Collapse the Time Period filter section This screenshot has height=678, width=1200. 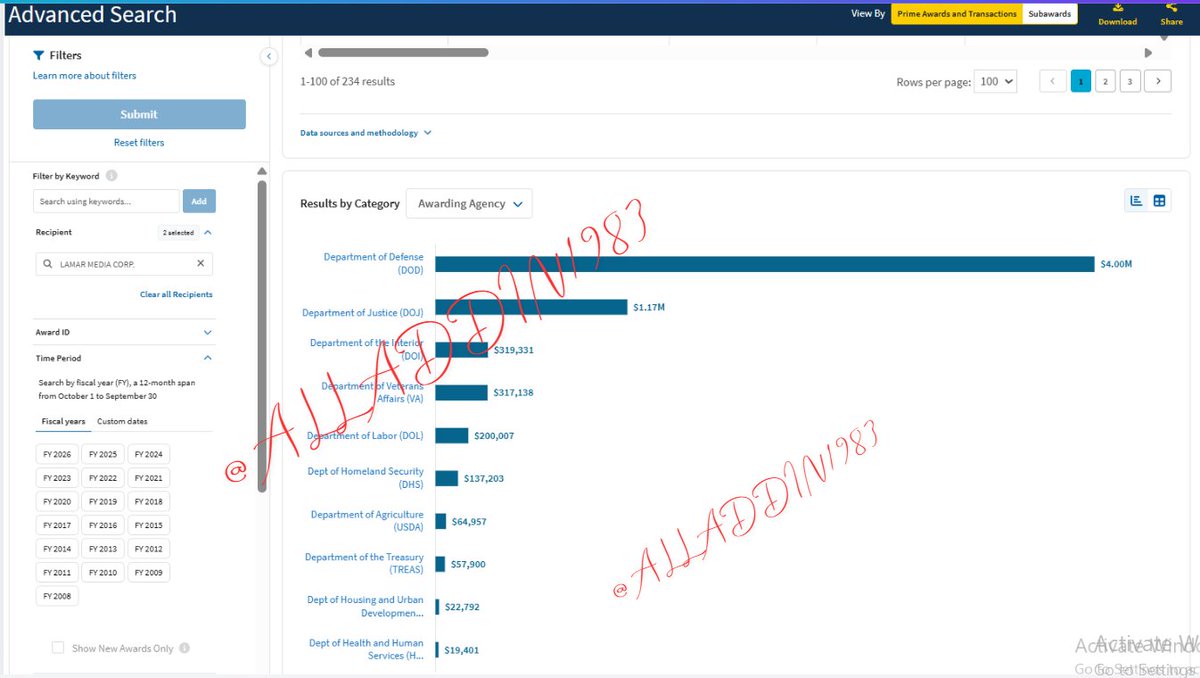[x=208, y=358]
